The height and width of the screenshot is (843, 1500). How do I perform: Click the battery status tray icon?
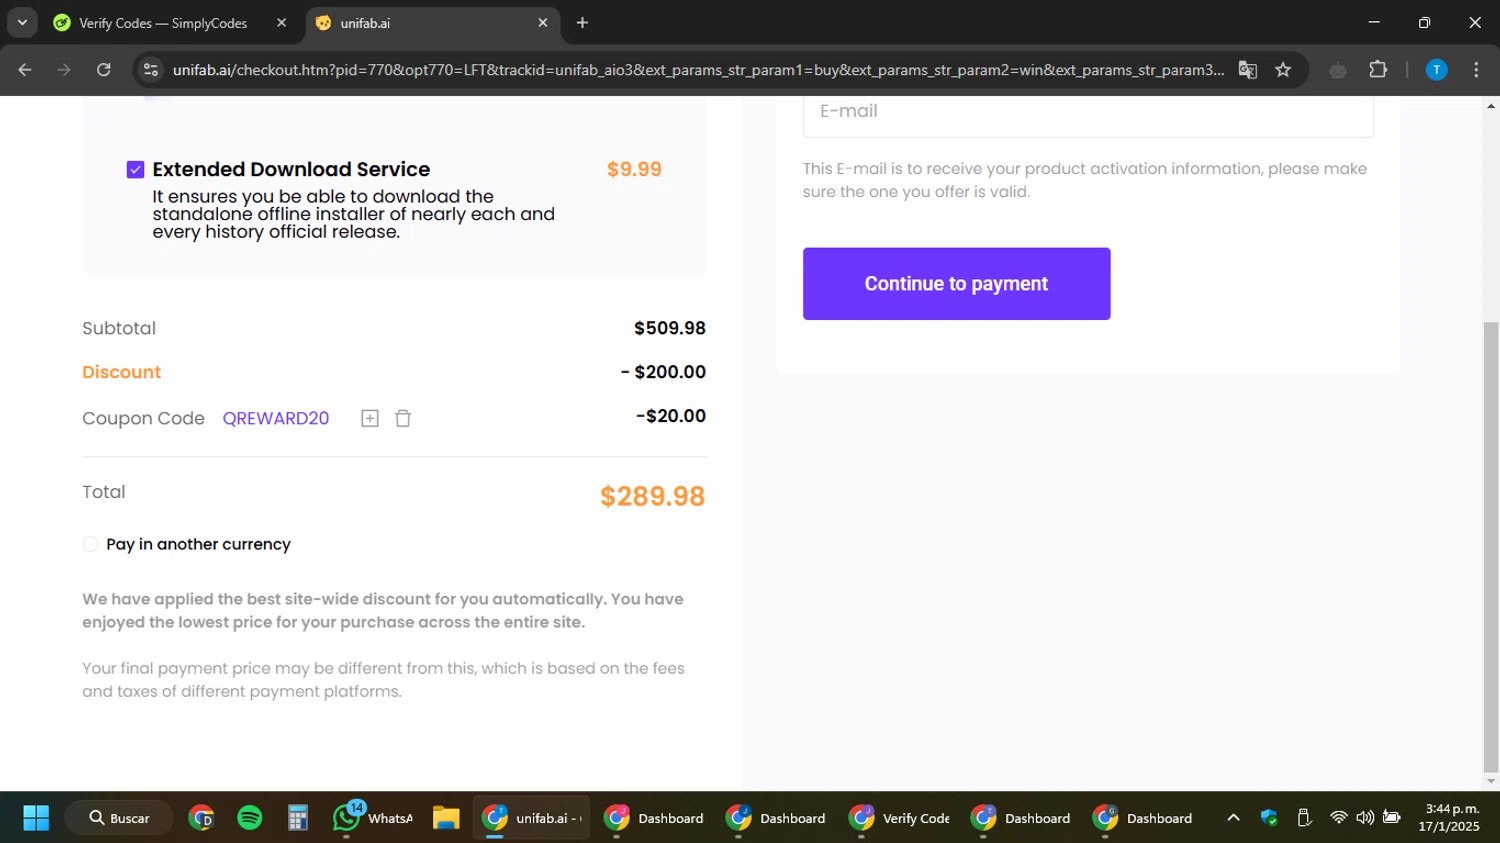(x=1391, y=818)
